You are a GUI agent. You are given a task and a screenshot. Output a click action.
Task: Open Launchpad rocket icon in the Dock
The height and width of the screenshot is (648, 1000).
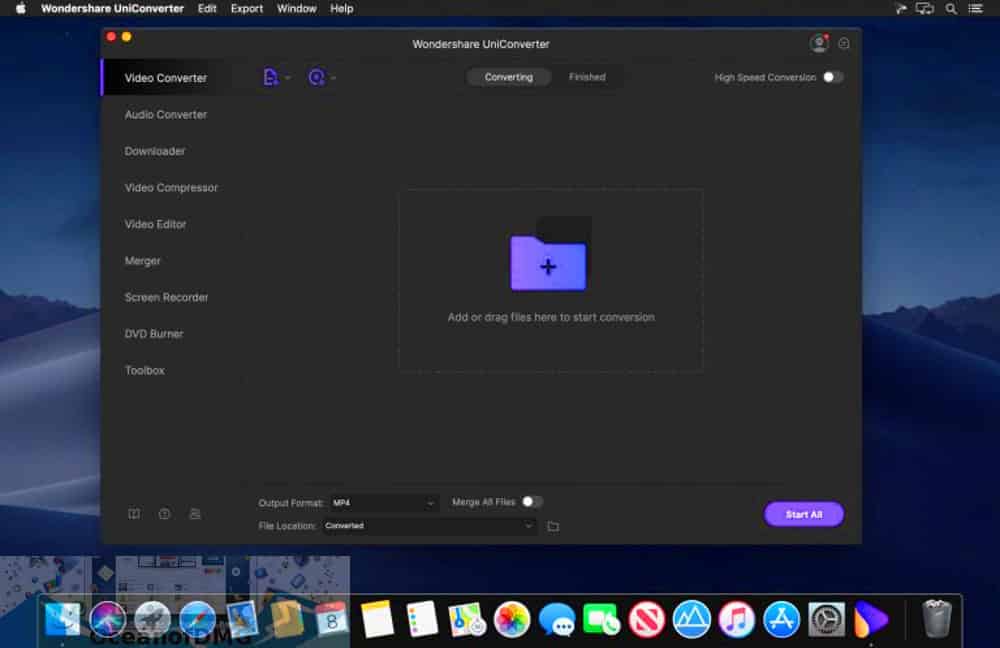pyautogui.click(x=152, y=619)
